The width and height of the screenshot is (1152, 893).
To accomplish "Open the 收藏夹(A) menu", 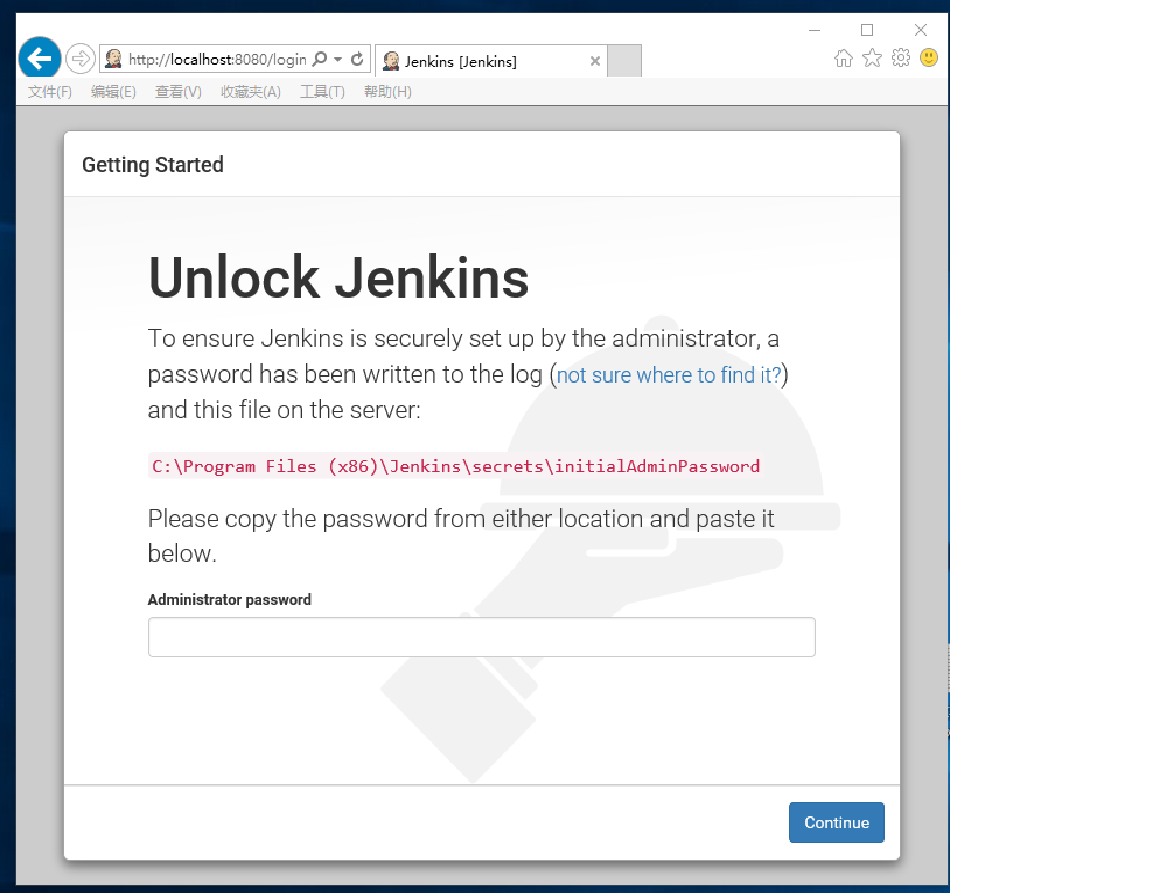I will tap(251, 92).
